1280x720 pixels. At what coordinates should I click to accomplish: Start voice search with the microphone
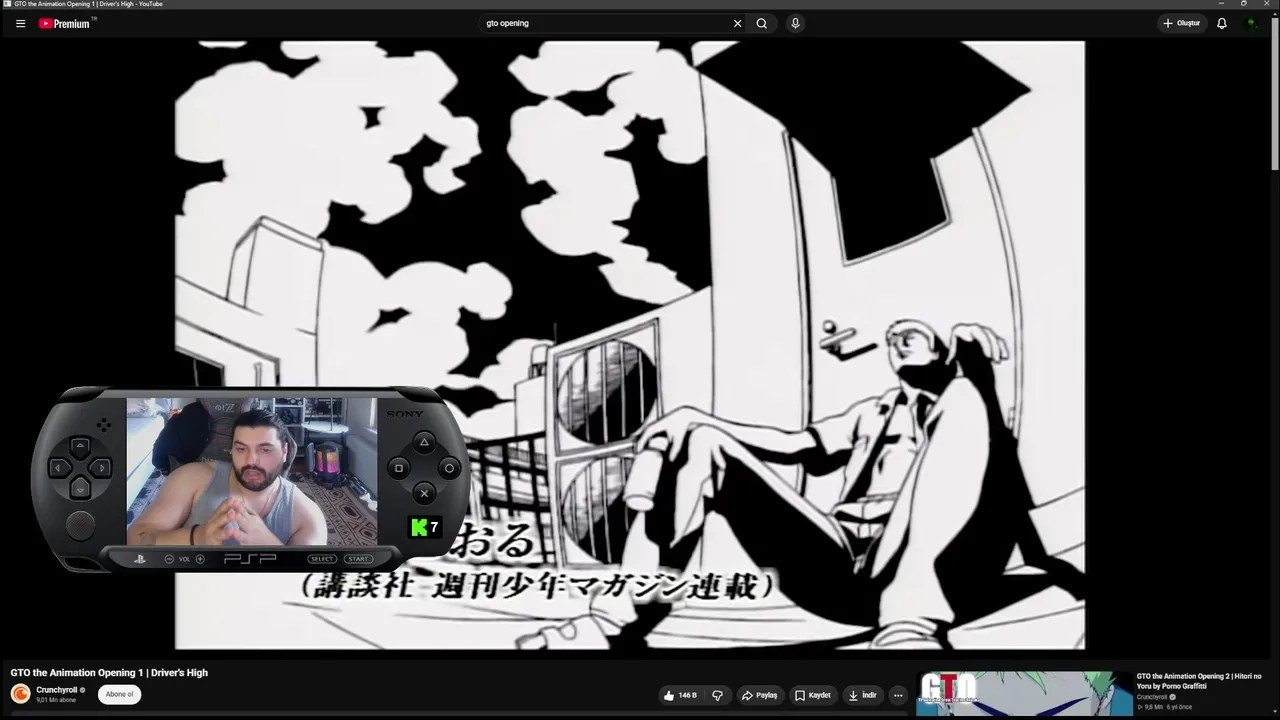(x=795, y=23)
